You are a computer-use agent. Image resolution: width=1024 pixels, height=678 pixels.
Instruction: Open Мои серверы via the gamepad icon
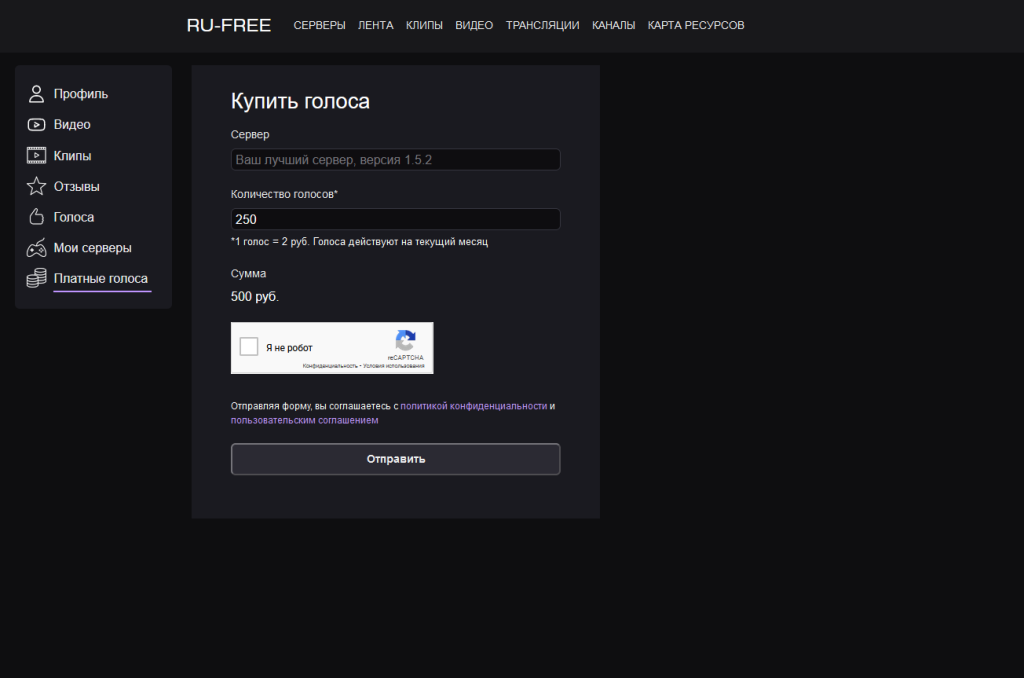click(x=35, y=247)
